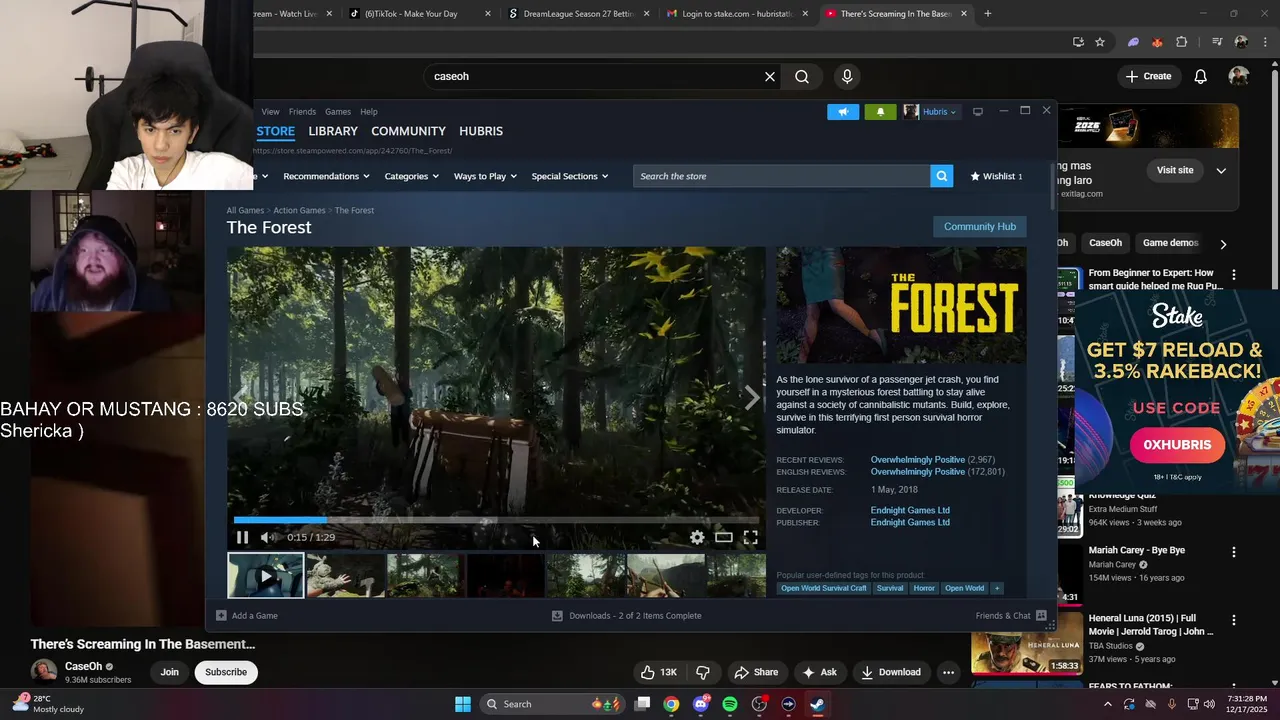The width and height of the screenshot is (1280, 720).
Task: Go to next media with right arrow
Action: [752, 397]
